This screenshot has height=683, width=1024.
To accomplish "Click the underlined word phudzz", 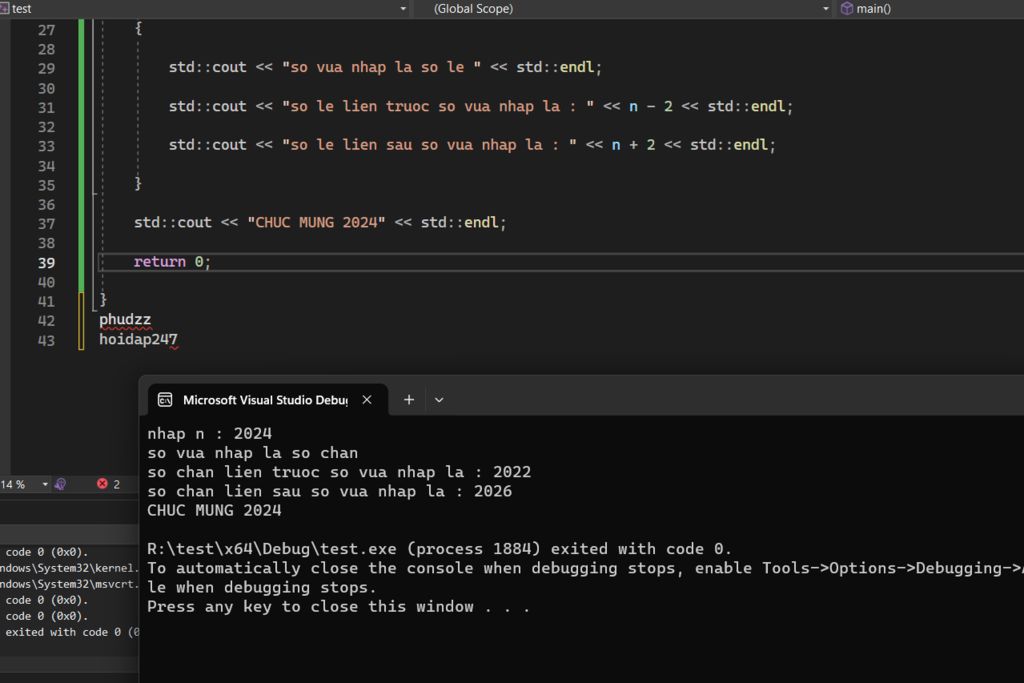I will click(125, 320).
